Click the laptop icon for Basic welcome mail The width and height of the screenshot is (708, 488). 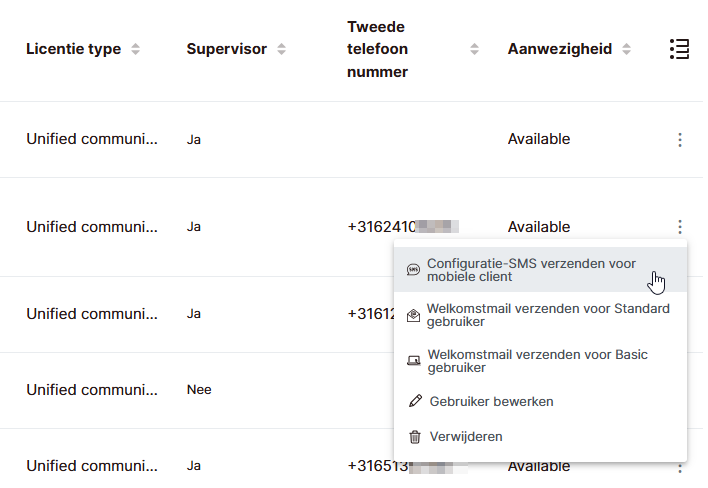tap(414, 361)
